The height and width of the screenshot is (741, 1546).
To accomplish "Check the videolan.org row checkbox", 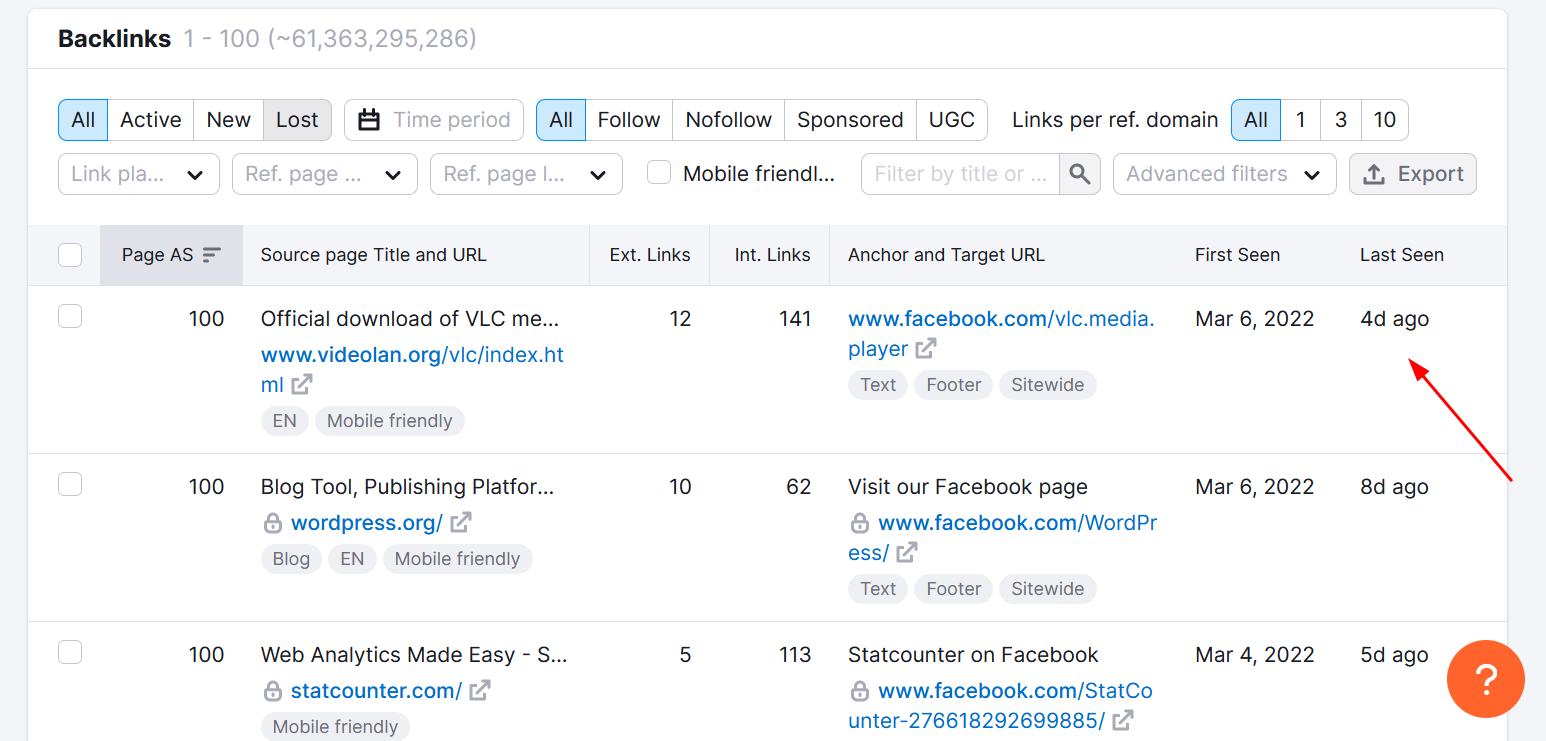I will (x=70, y=317).
